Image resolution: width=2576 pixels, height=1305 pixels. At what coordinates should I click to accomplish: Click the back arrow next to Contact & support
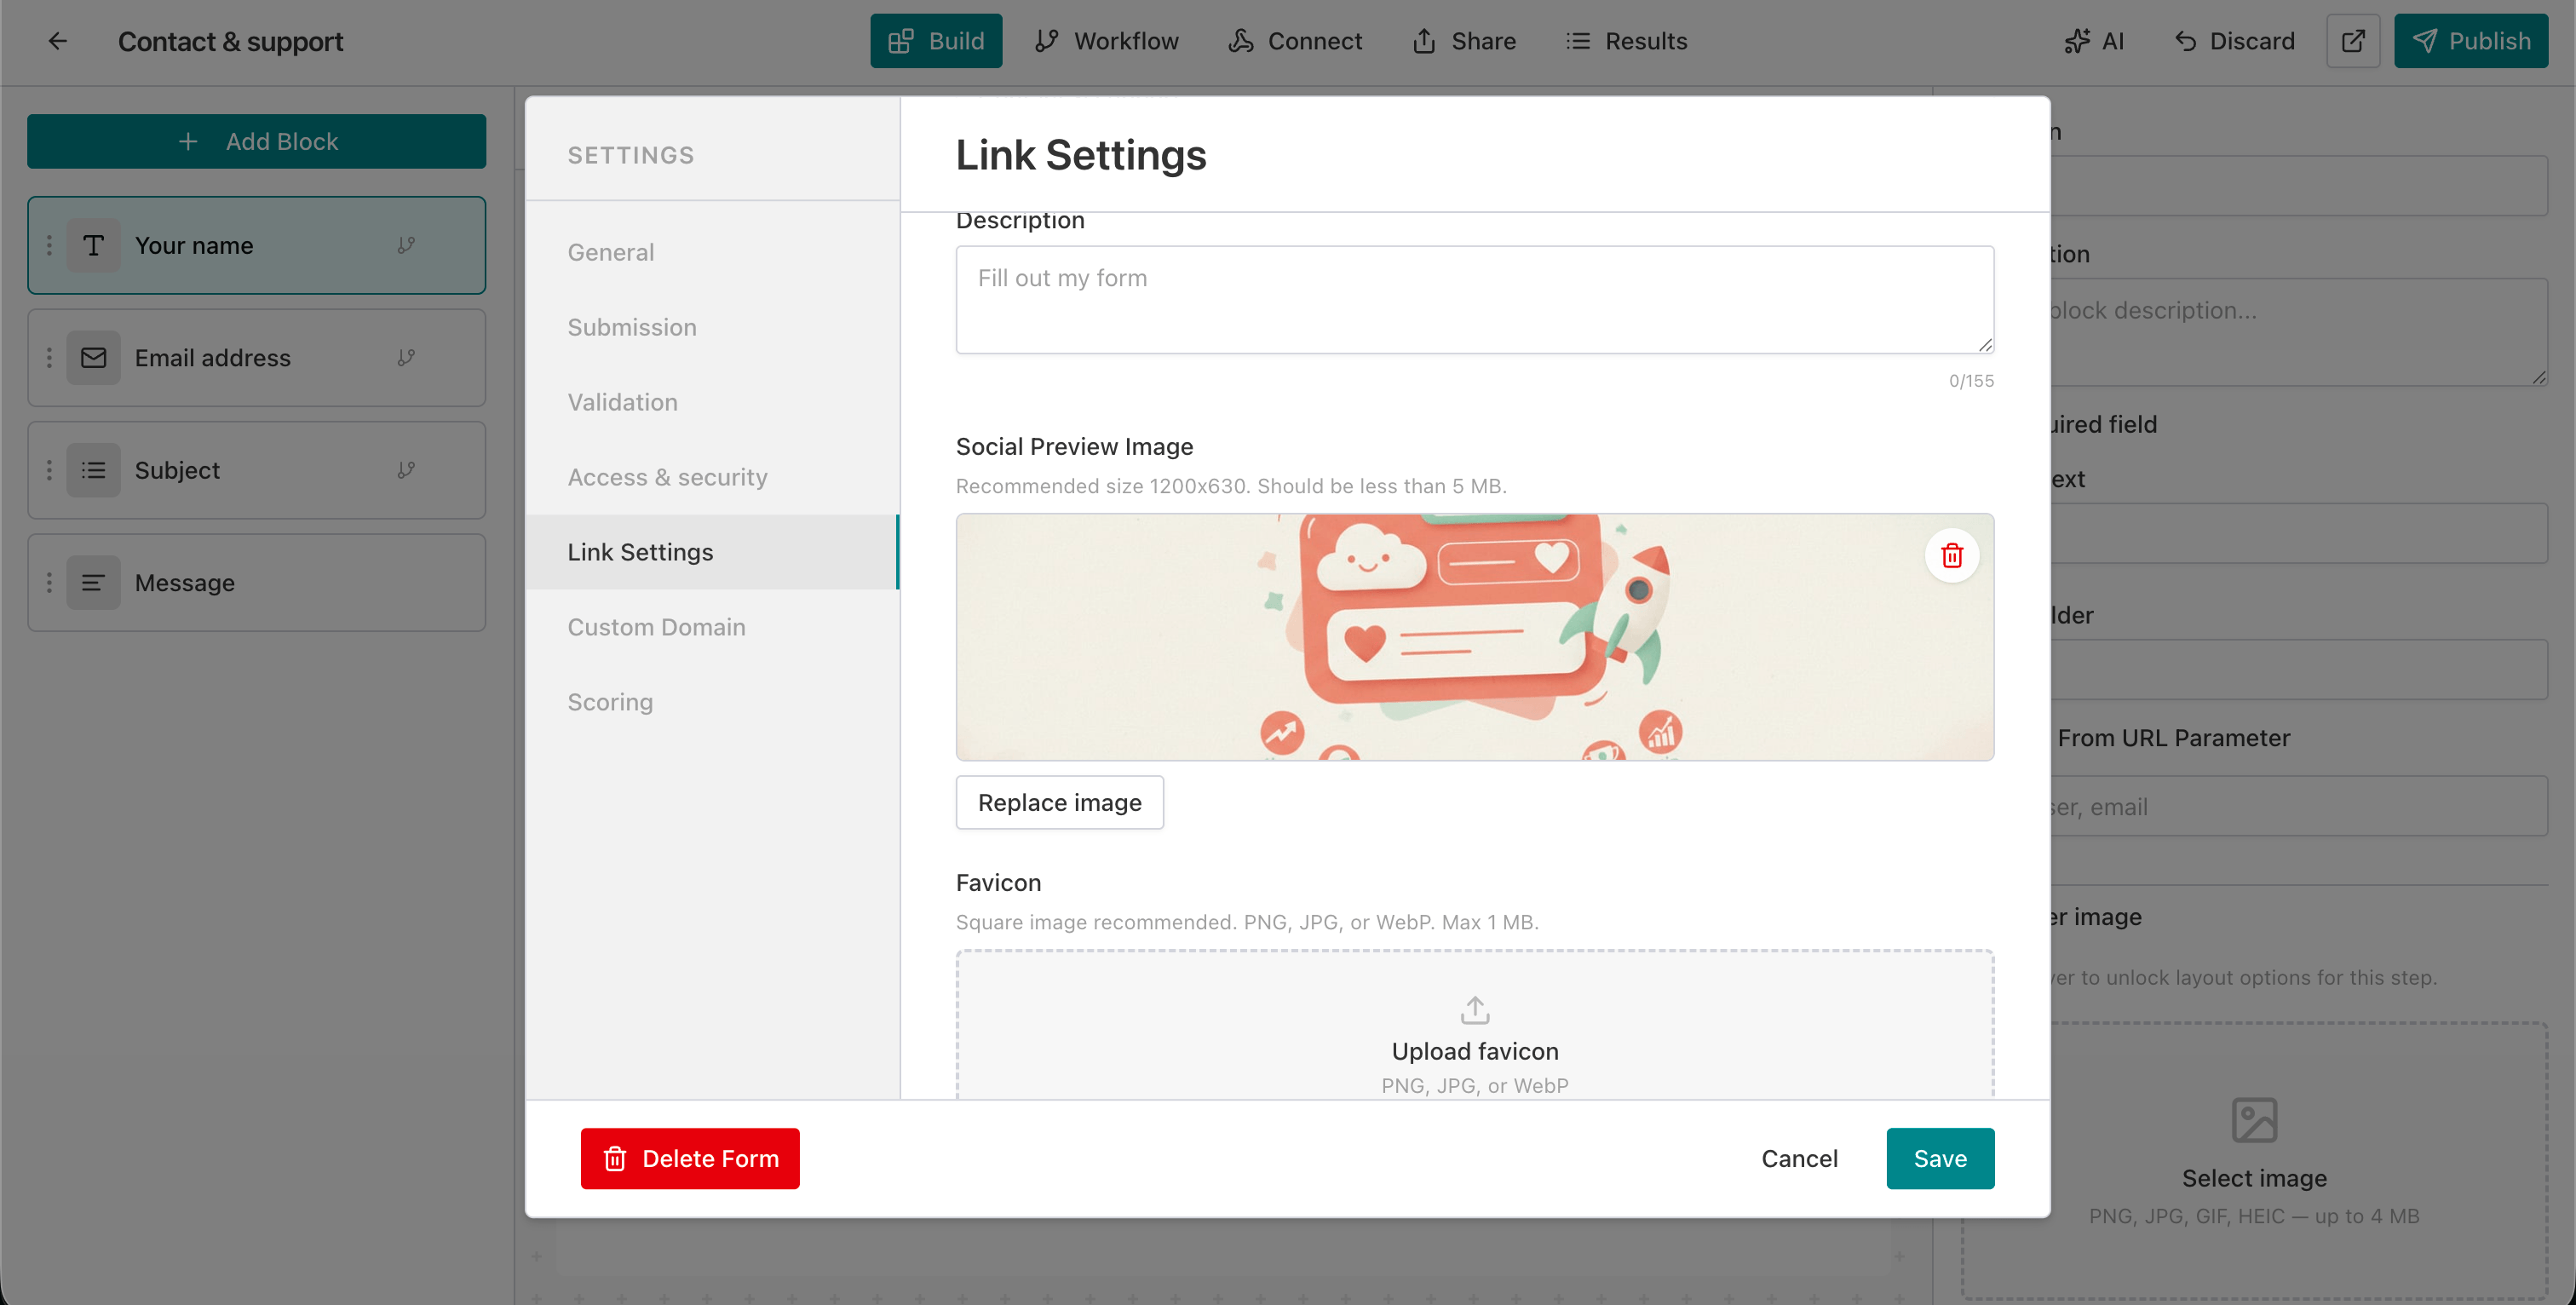pyautogui.click(x=57, y=41)
